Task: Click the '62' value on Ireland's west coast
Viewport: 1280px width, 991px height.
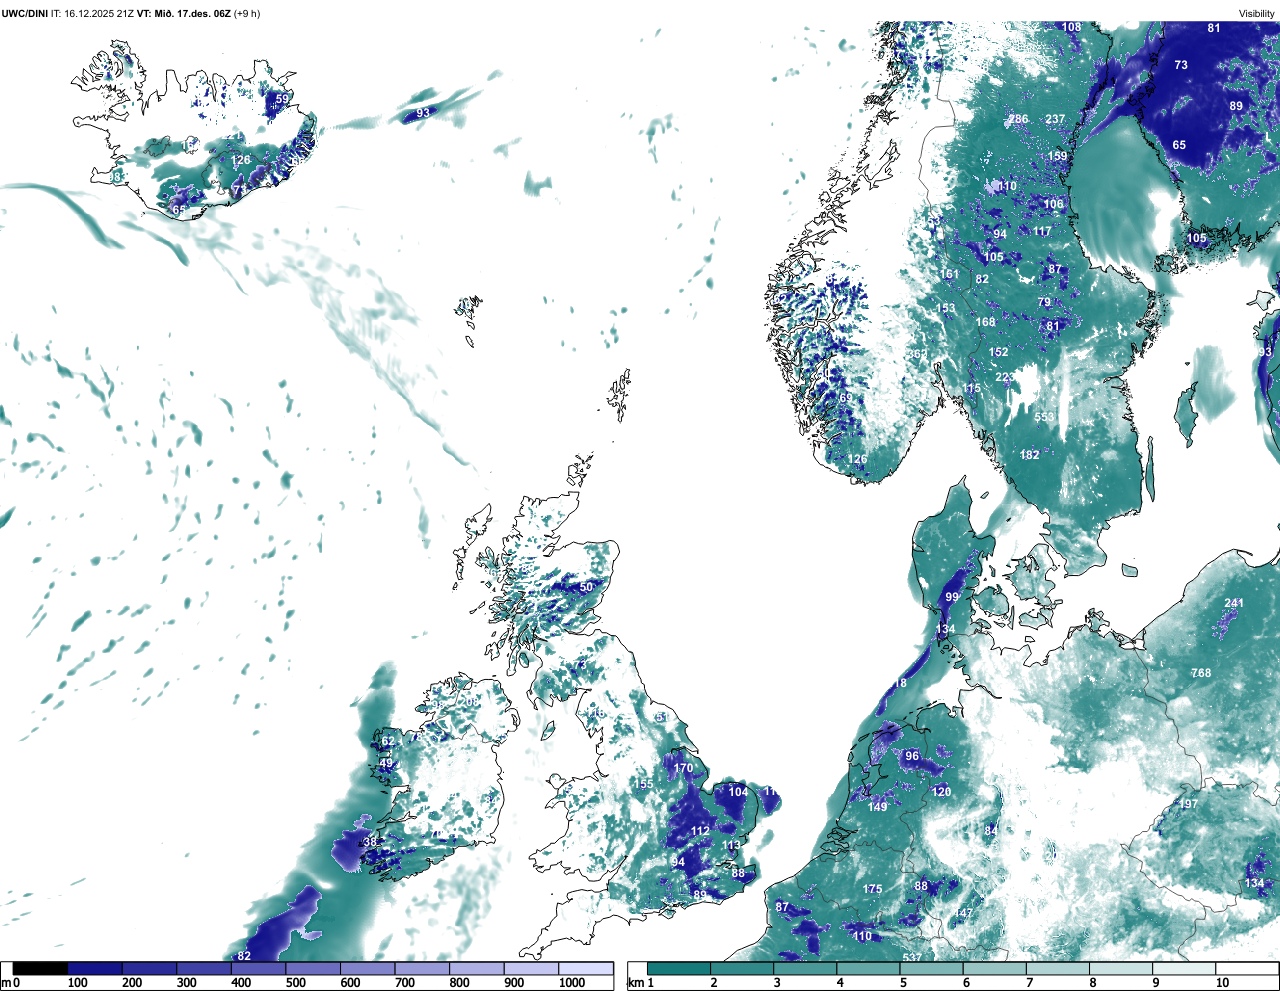Action: (x=388, y=742)
